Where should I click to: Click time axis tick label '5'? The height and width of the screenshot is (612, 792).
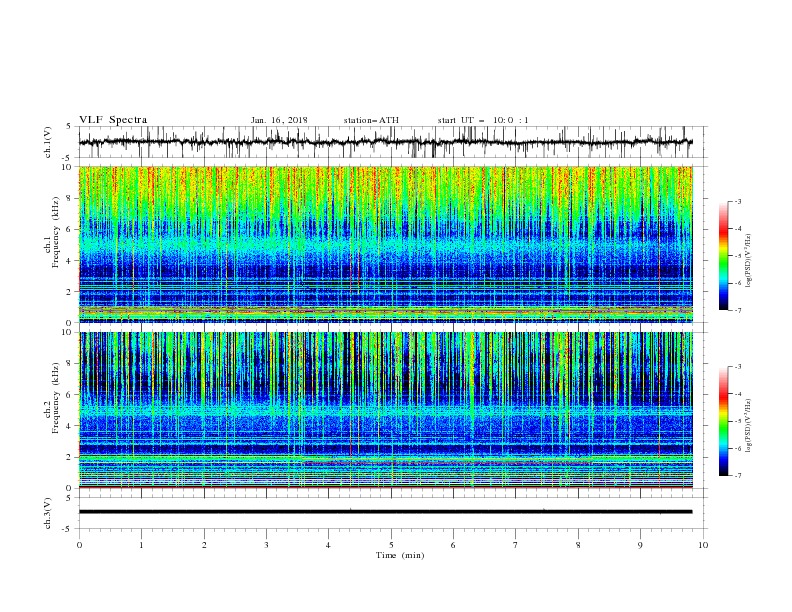[x=391, y=545]
